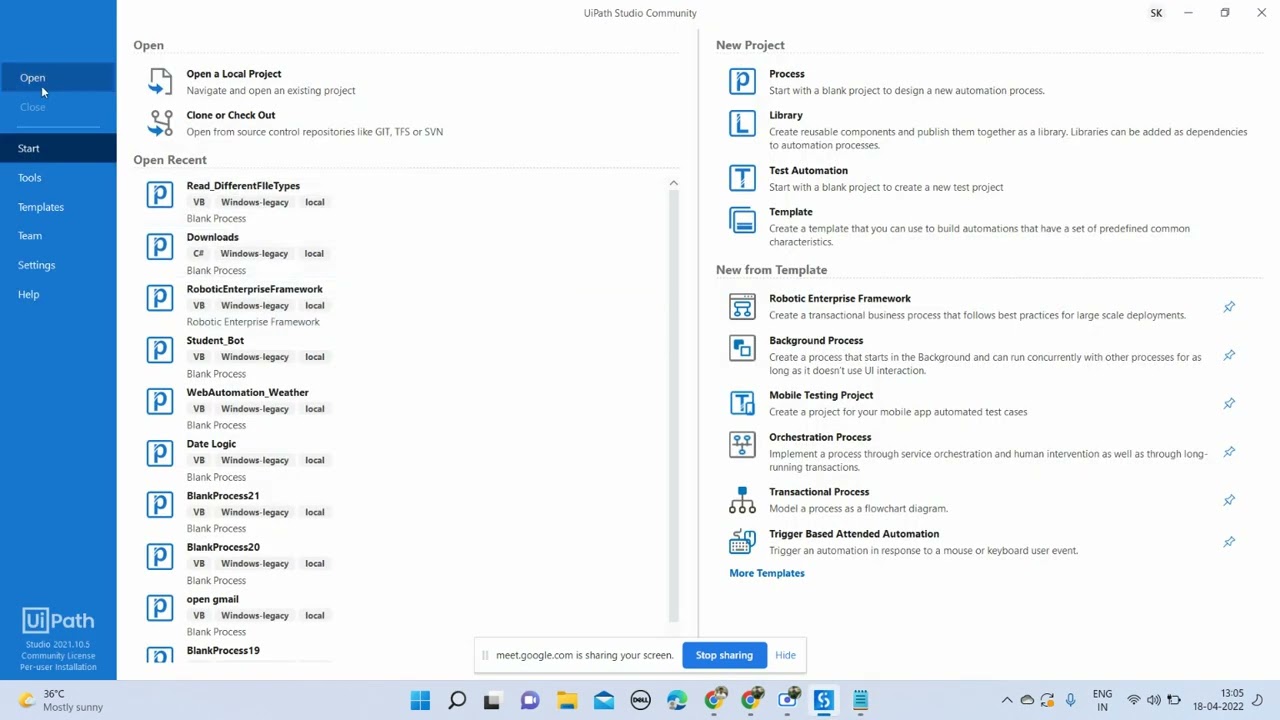This screenshot has width=1280, height=720.
Task: Click the BlankProcess21 project icon
Action: point(160,504)
